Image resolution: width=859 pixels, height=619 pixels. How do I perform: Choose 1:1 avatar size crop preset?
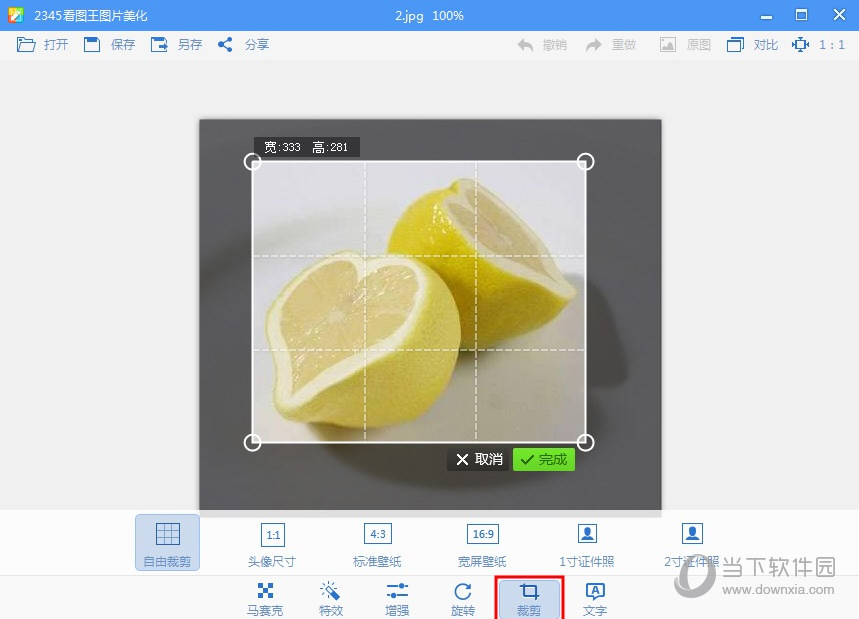coord(272,542)
